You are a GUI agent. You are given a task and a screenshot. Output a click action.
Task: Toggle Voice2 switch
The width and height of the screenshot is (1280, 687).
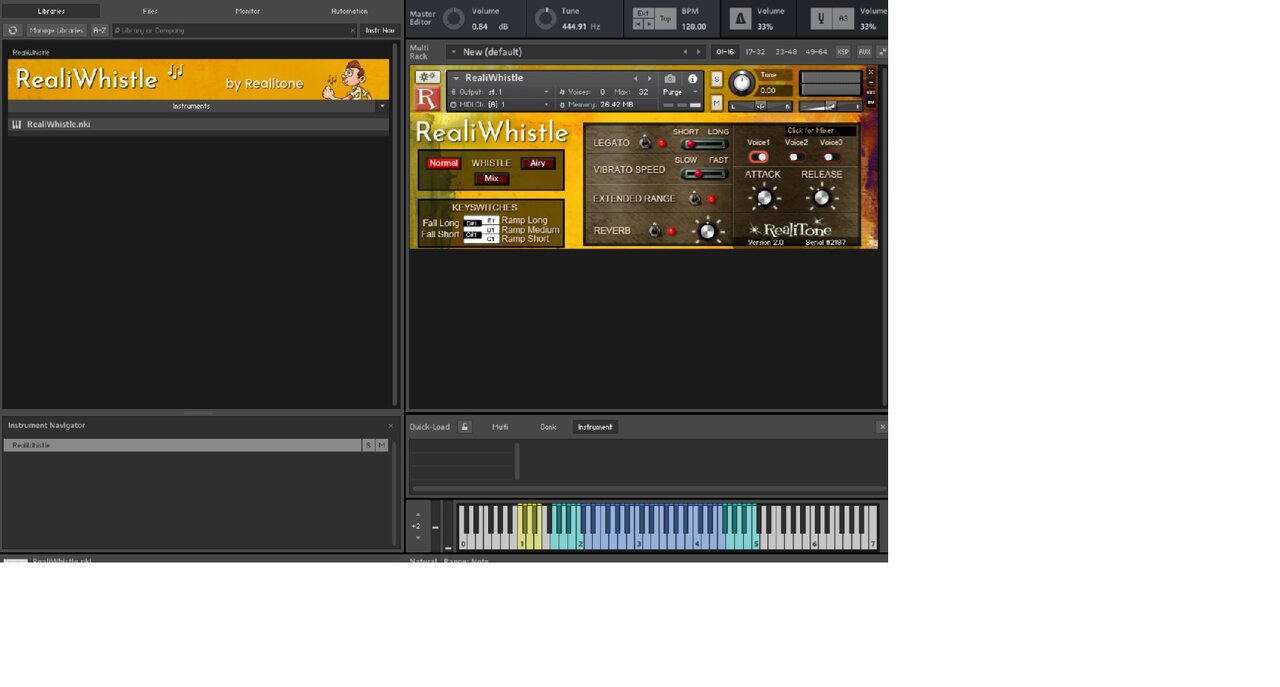796,157
